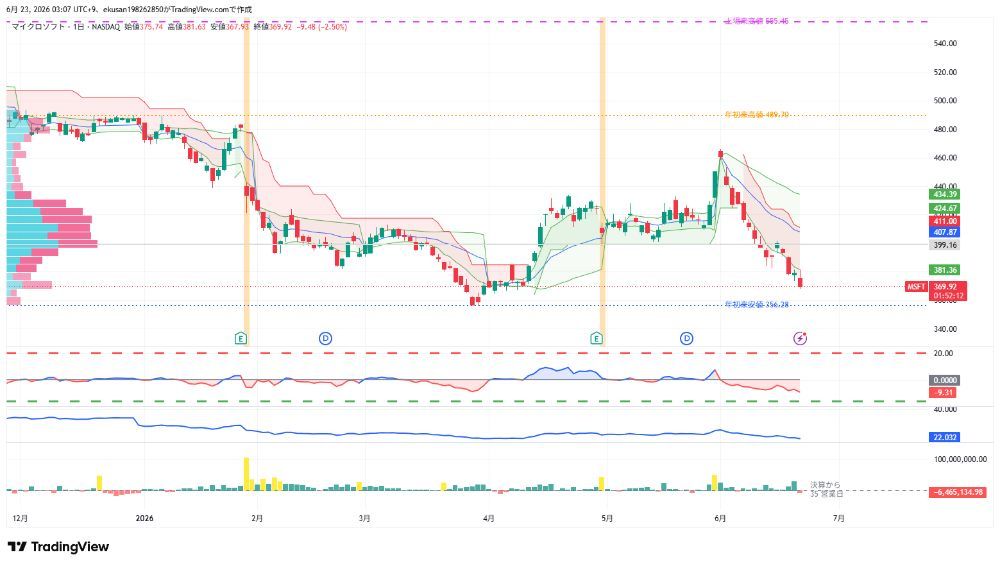Click the 上場来高値 line label at top

[756, 21]
